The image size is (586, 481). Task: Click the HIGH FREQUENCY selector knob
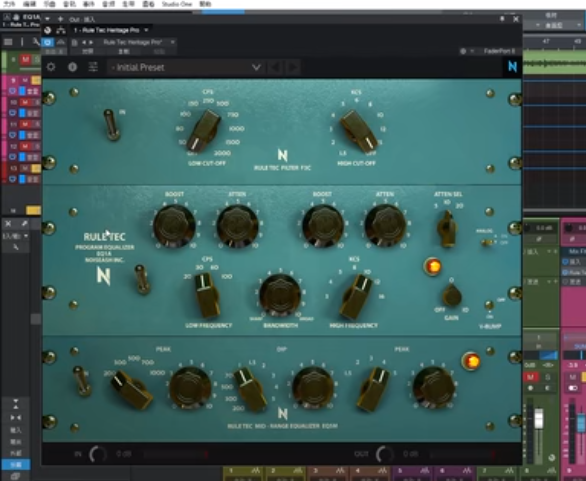356,297
